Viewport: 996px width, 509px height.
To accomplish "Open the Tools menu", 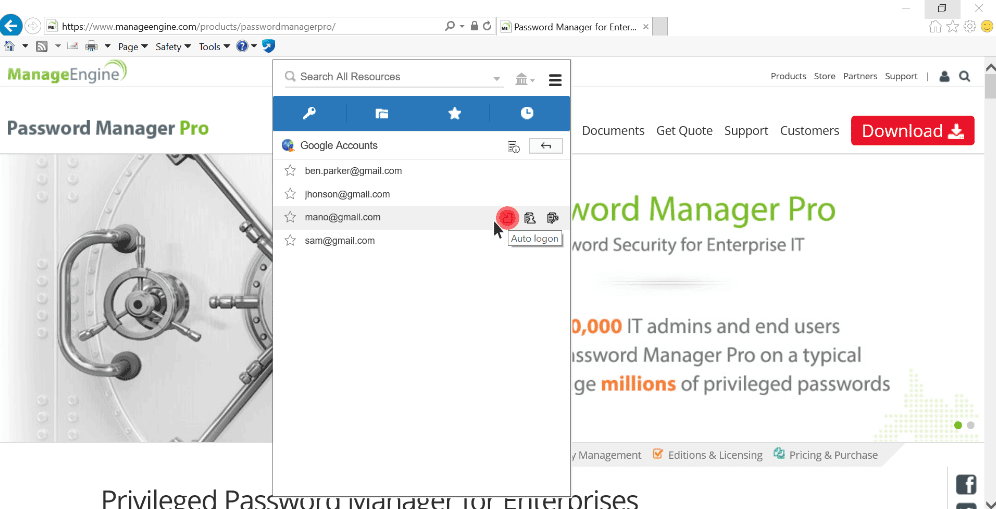I will [x=214, y=46].
